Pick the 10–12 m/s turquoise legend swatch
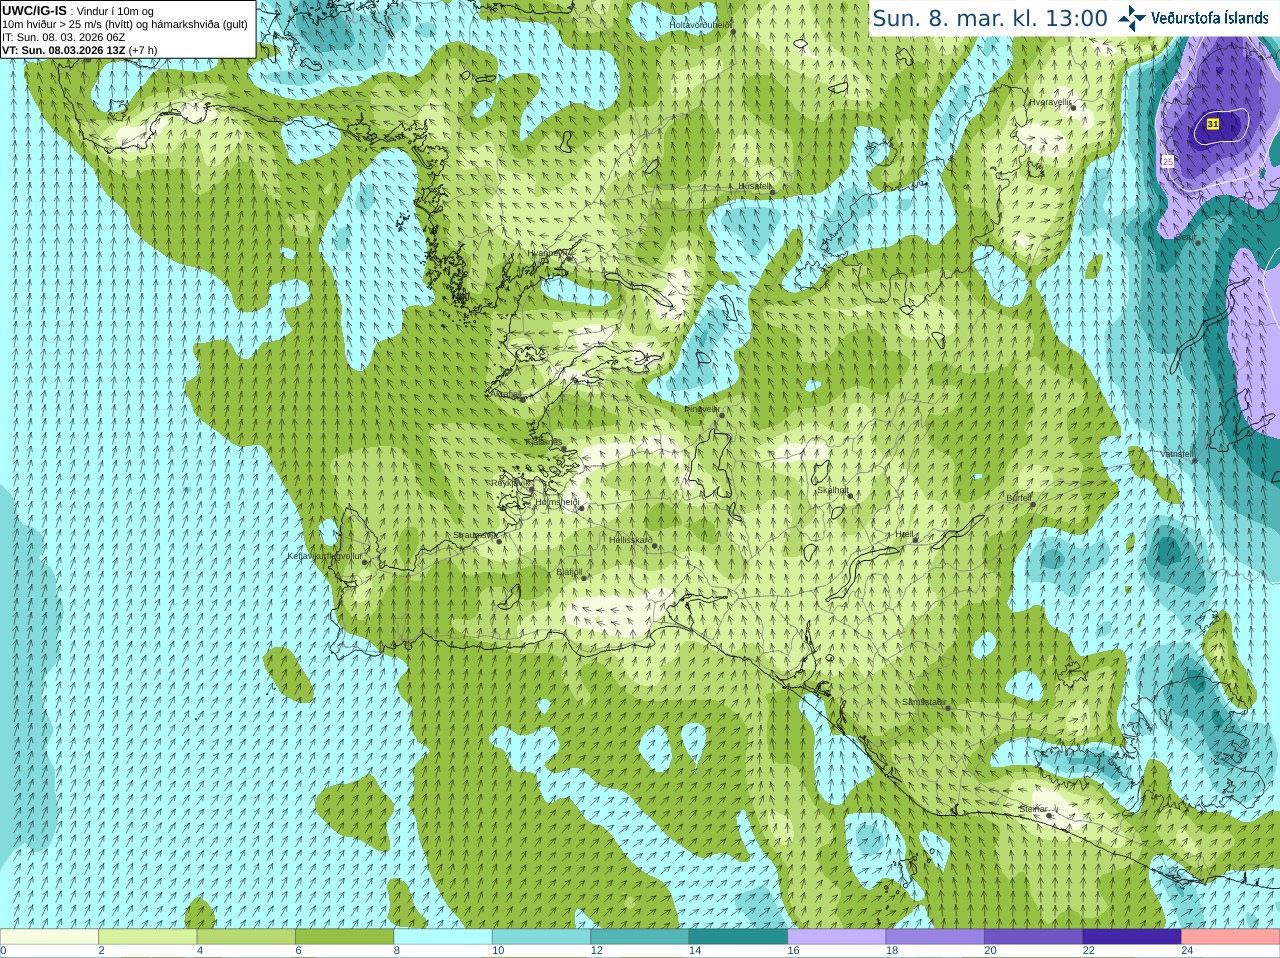This screenshot has height=958, width=1280. click(541, 937)
